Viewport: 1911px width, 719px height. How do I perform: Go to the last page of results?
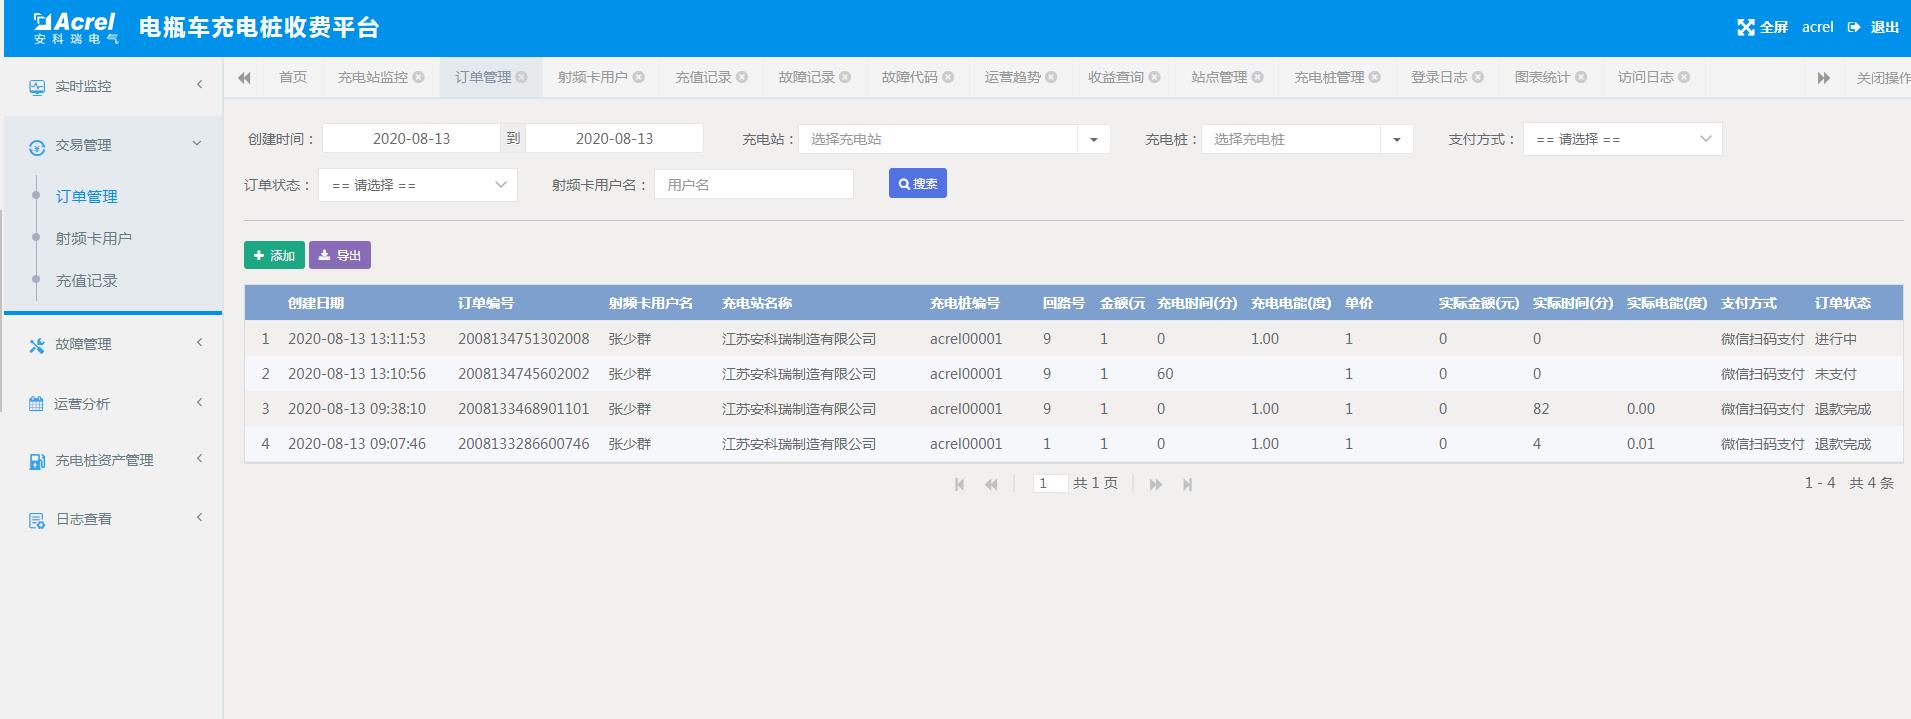1187,484
